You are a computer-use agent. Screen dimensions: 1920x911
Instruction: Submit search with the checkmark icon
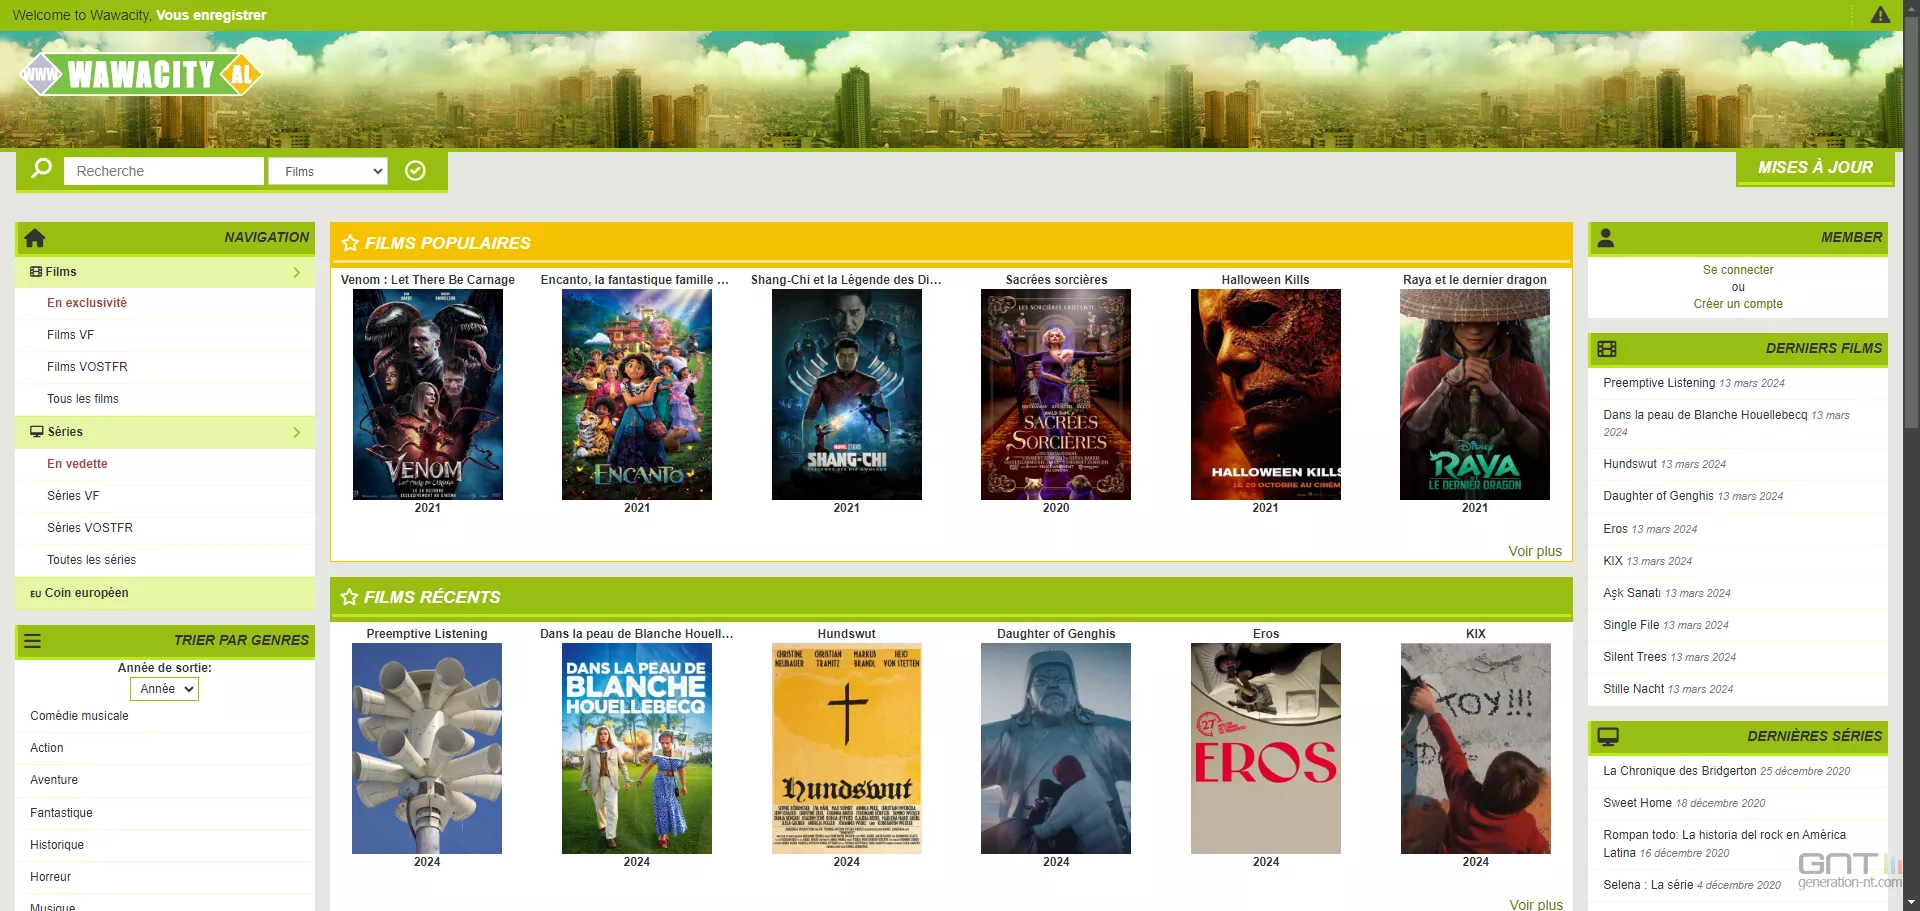(415, 171)
